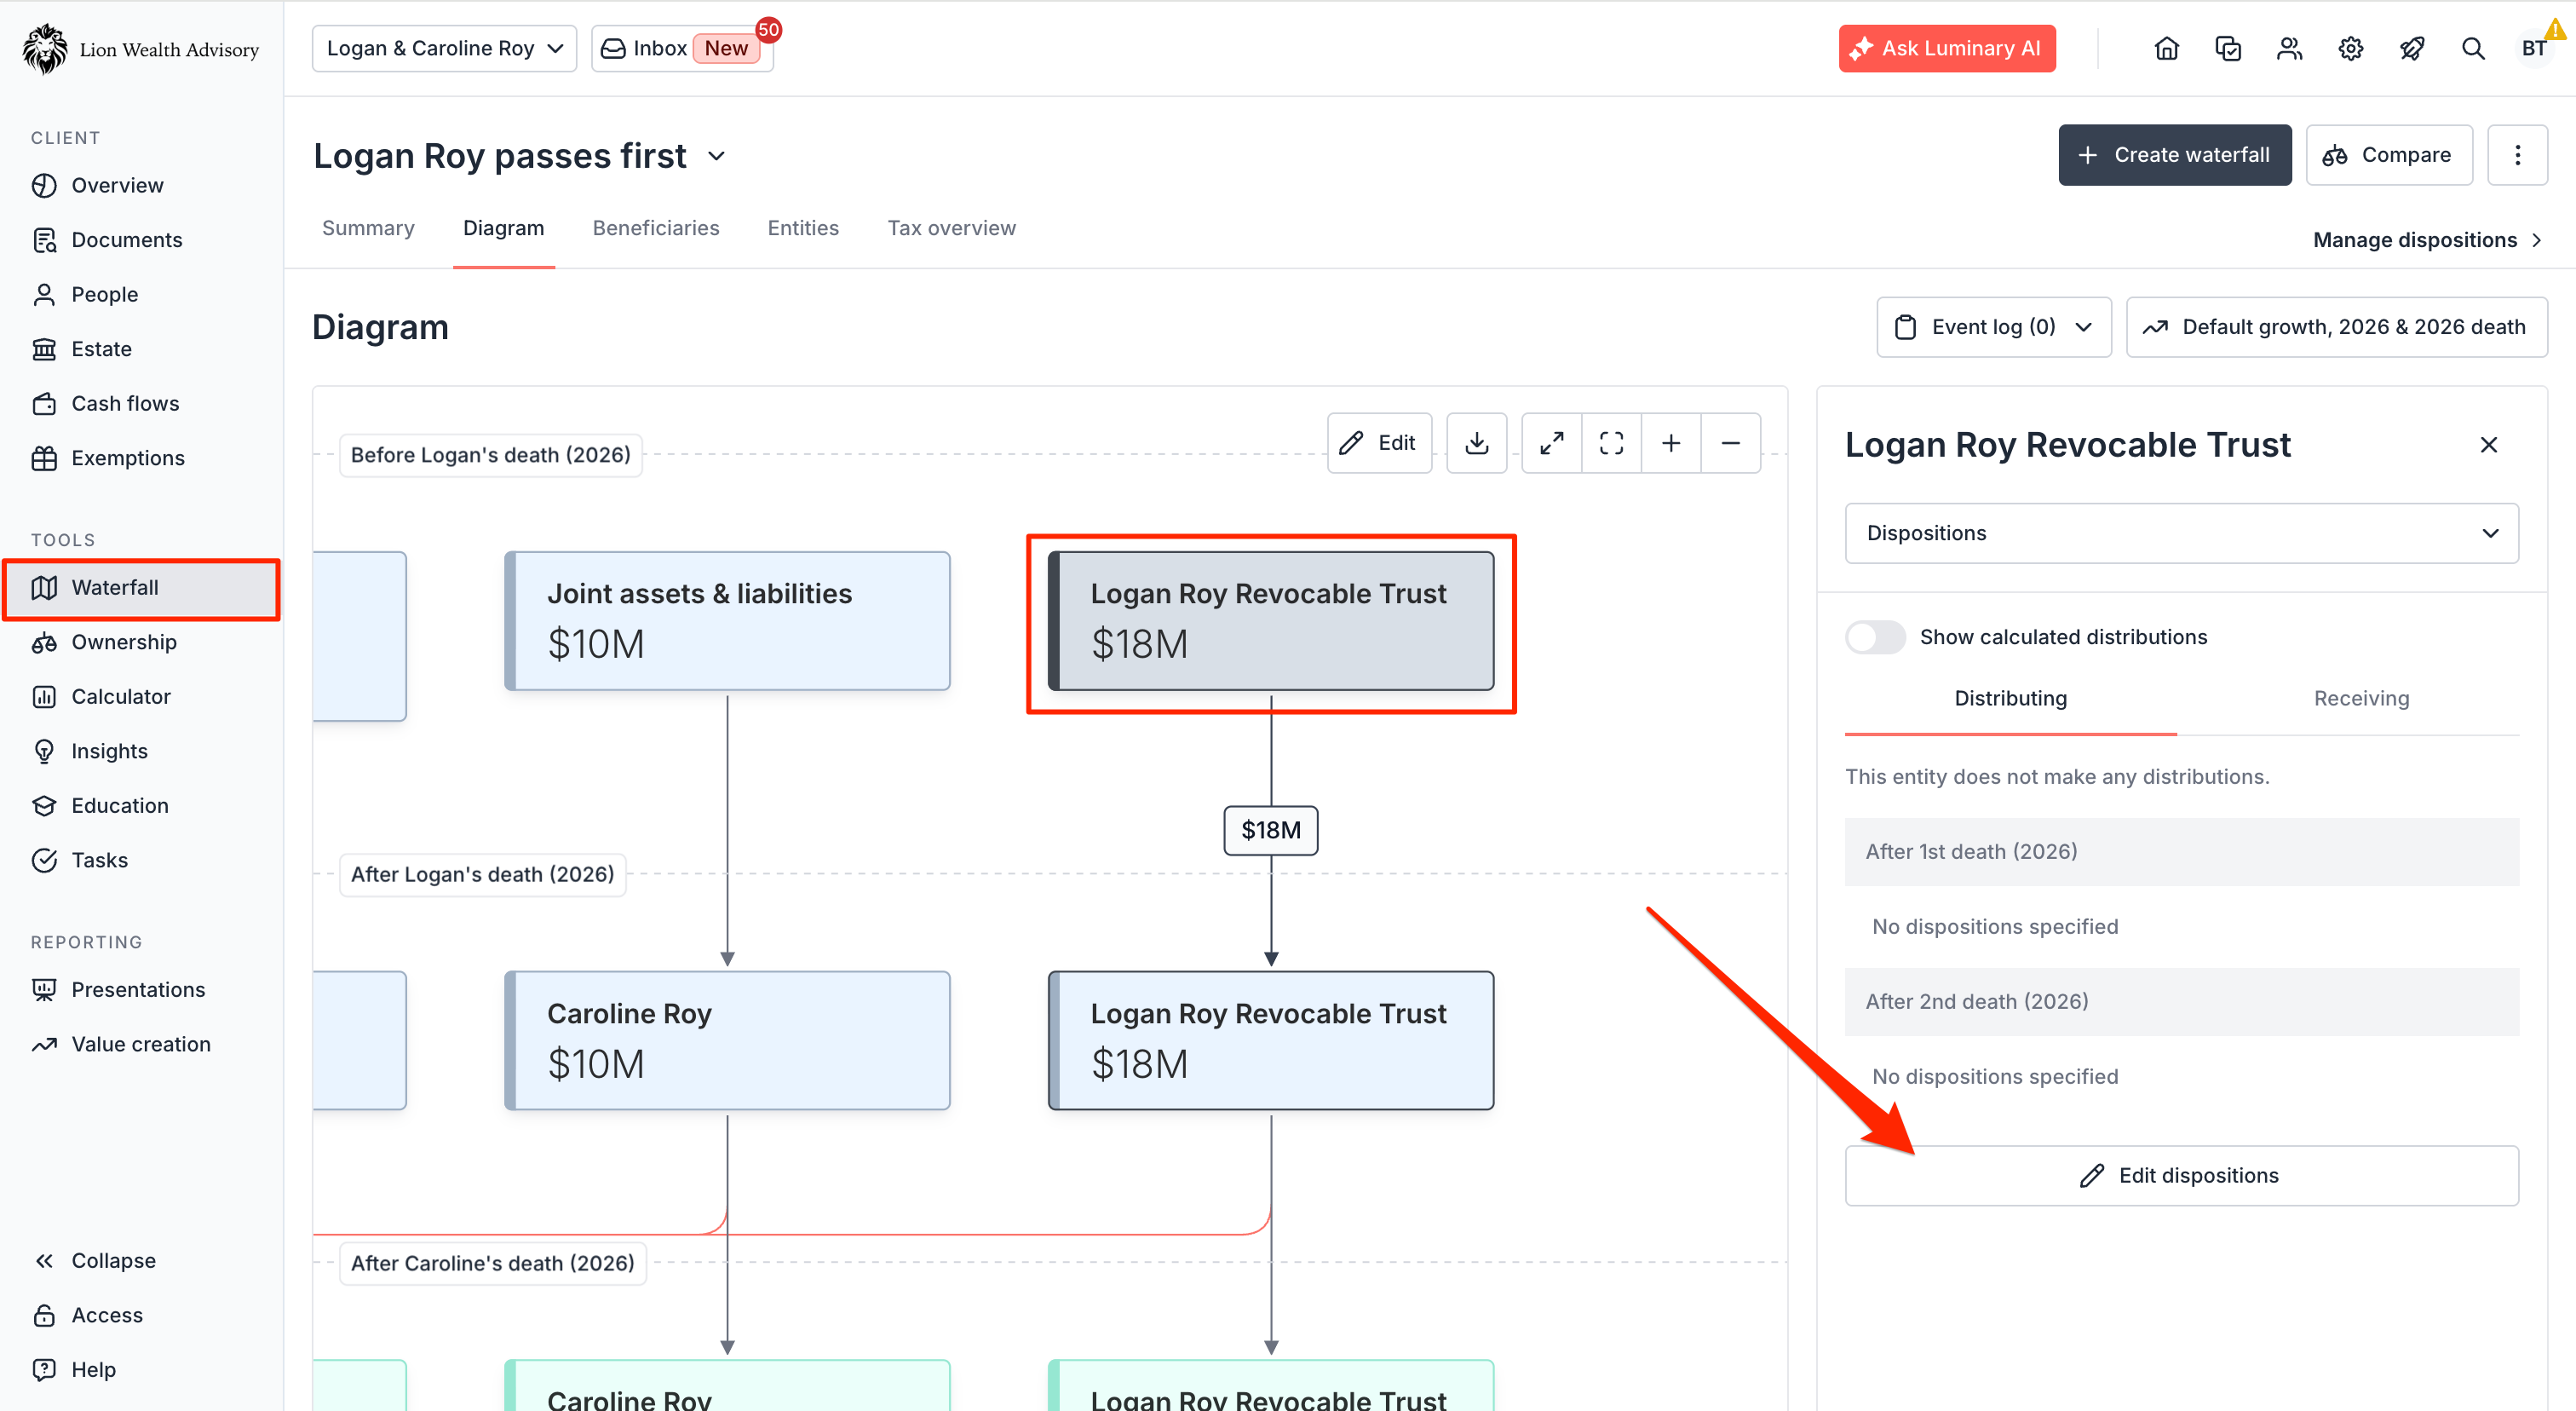This screenshot has width=2576, height=1411.
Task: Open search magnifier icon
Action: [x=2473, y=48]
